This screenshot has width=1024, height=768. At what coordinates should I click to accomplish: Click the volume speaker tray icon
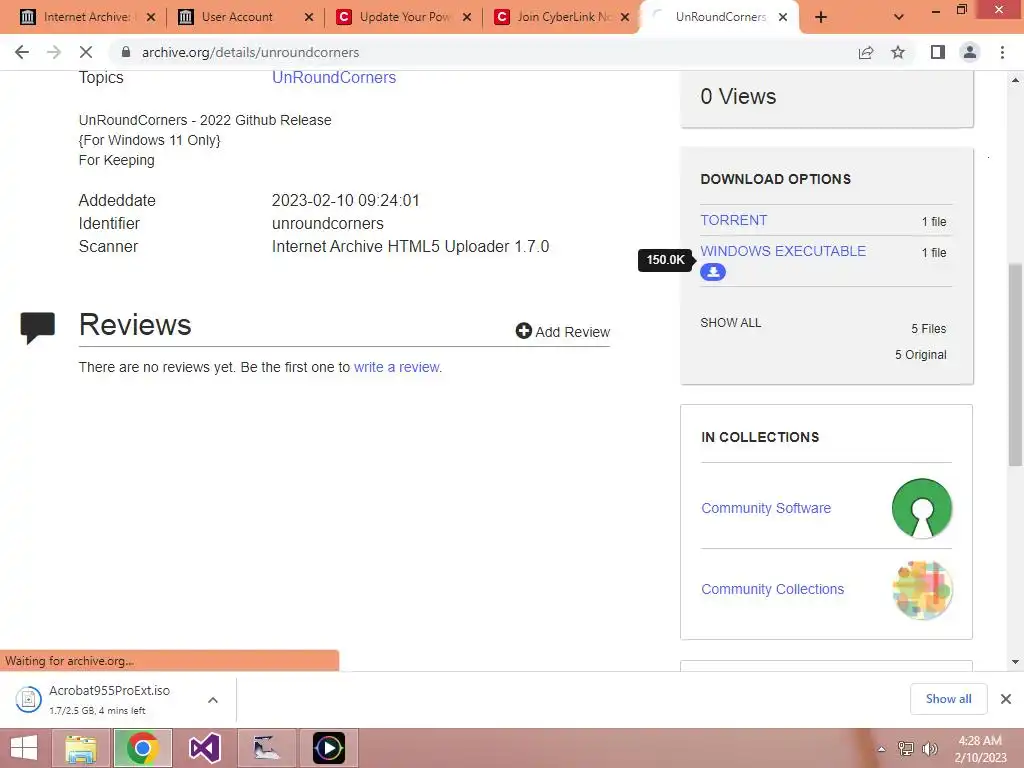(930, 749)
